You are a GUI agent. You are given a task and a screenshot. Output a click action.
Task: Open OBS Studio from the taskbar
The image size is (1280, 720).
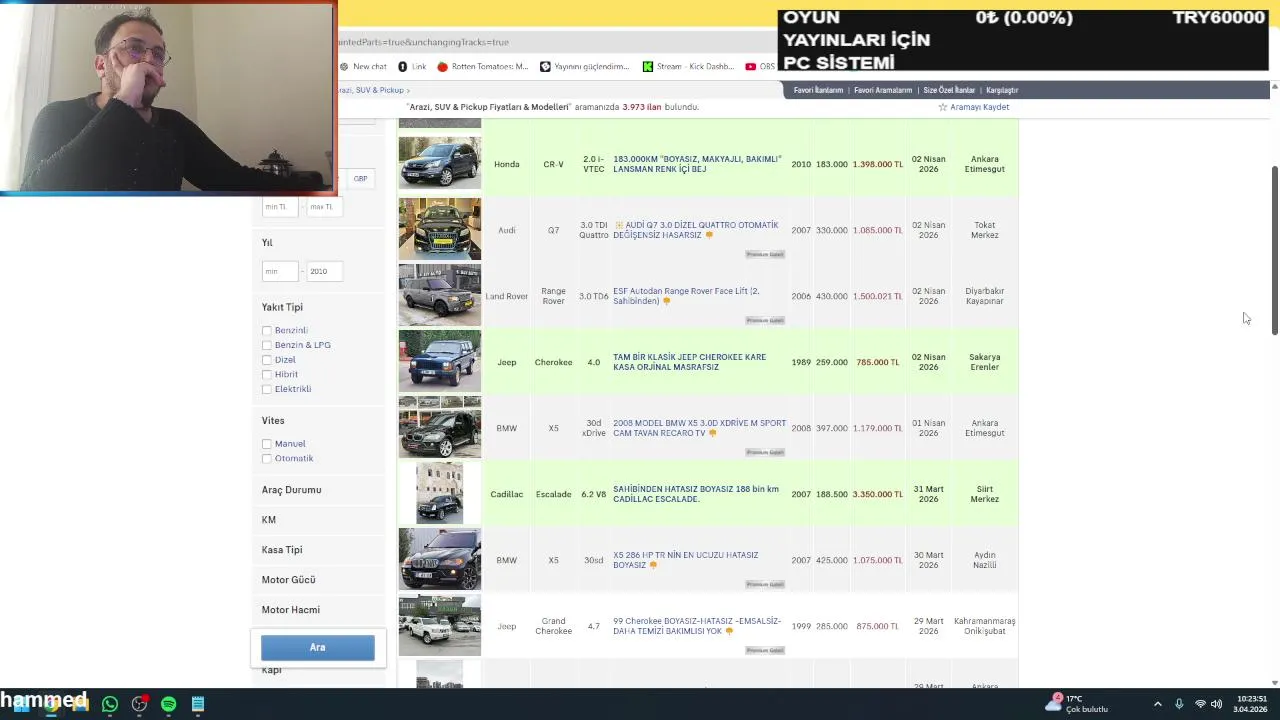tap(139, 704)
